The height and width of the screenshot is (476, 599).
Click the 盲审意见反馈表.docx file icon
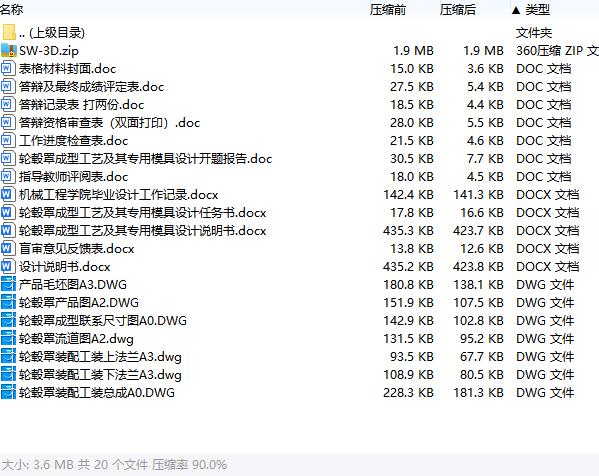coord(8,248)
